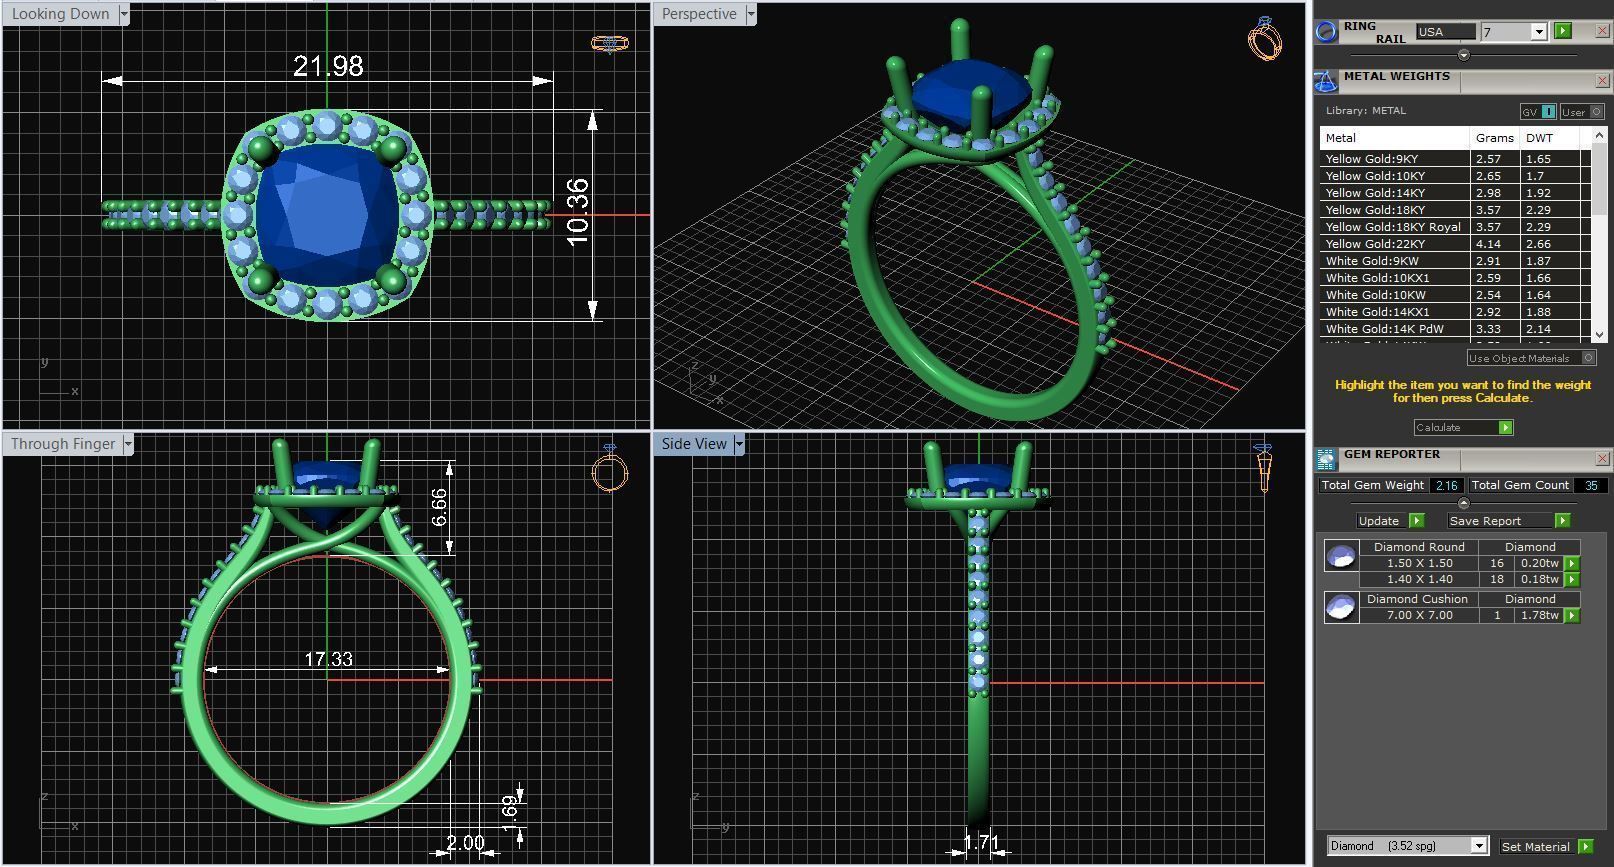
Task: Click the green arrow beside 0.18tw
Action: point(1572,579)
